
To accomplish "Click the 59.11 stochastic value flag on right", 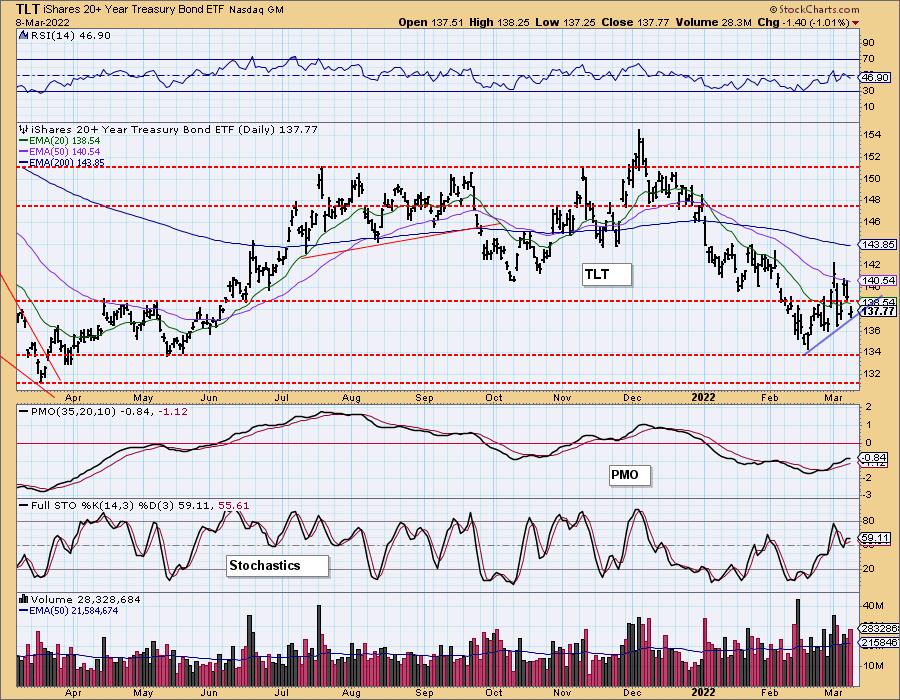I will click(x=875, y=538).
